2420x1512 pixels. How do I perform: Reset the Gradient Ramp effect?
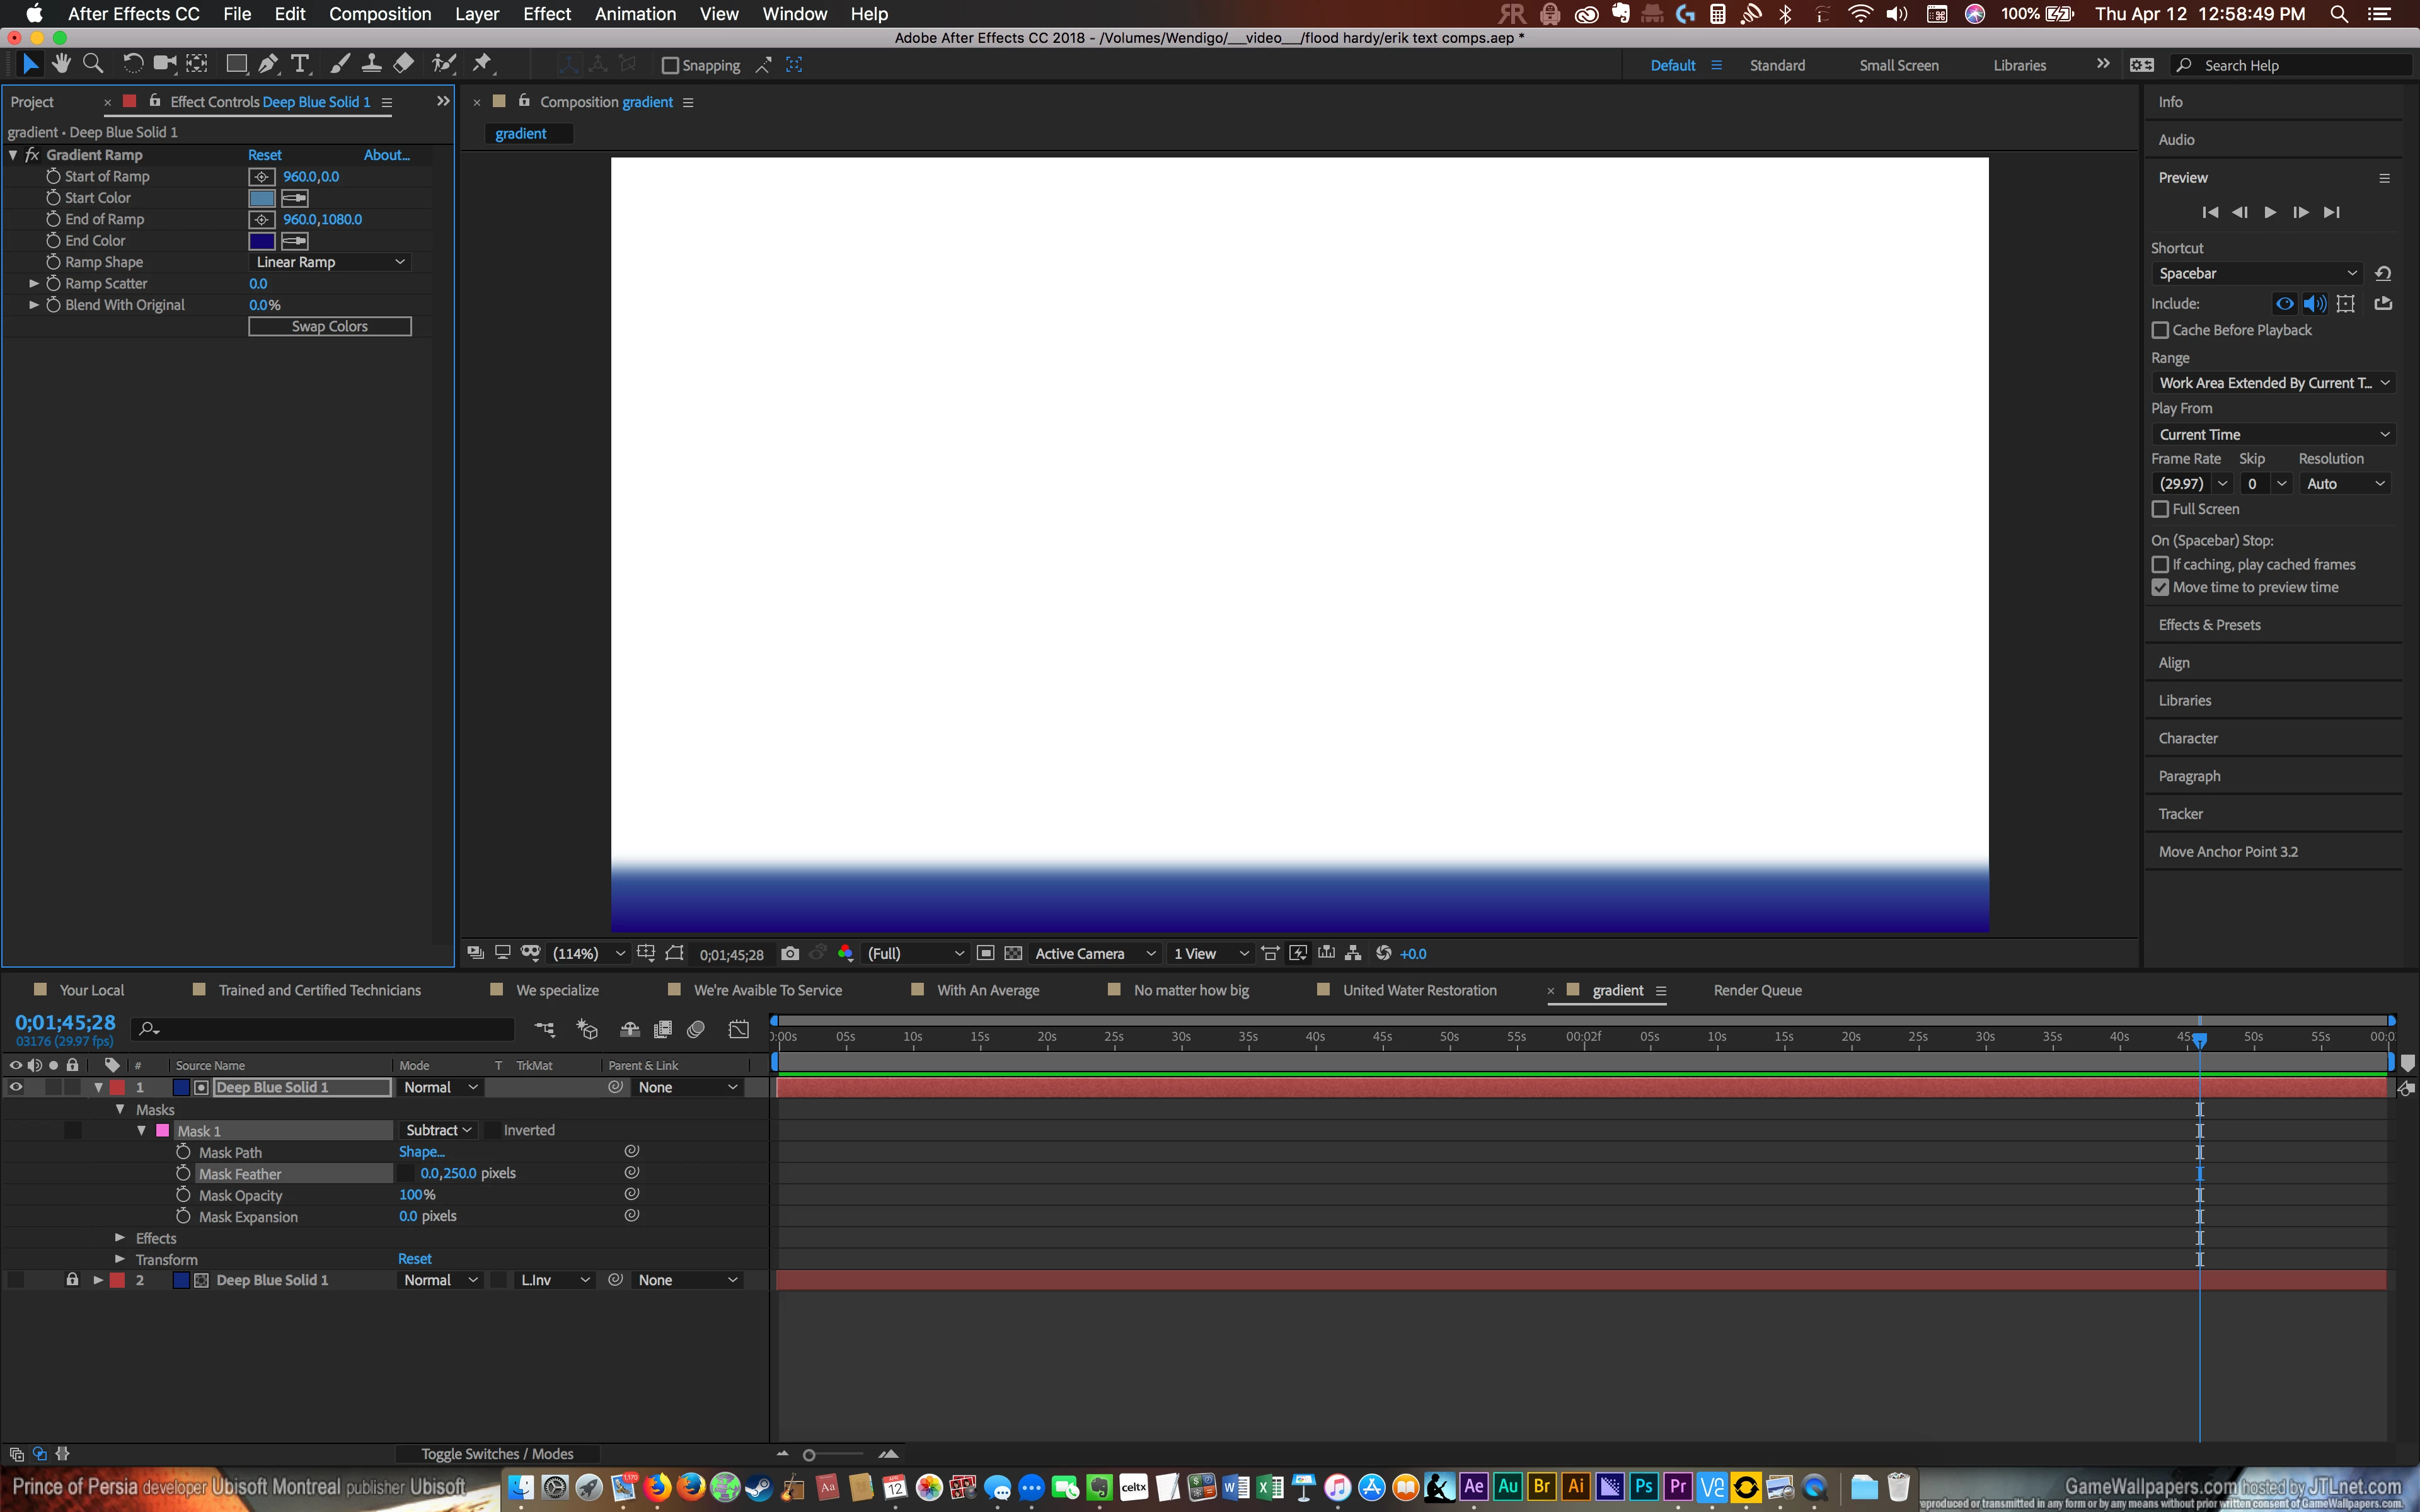coord(265,155)
